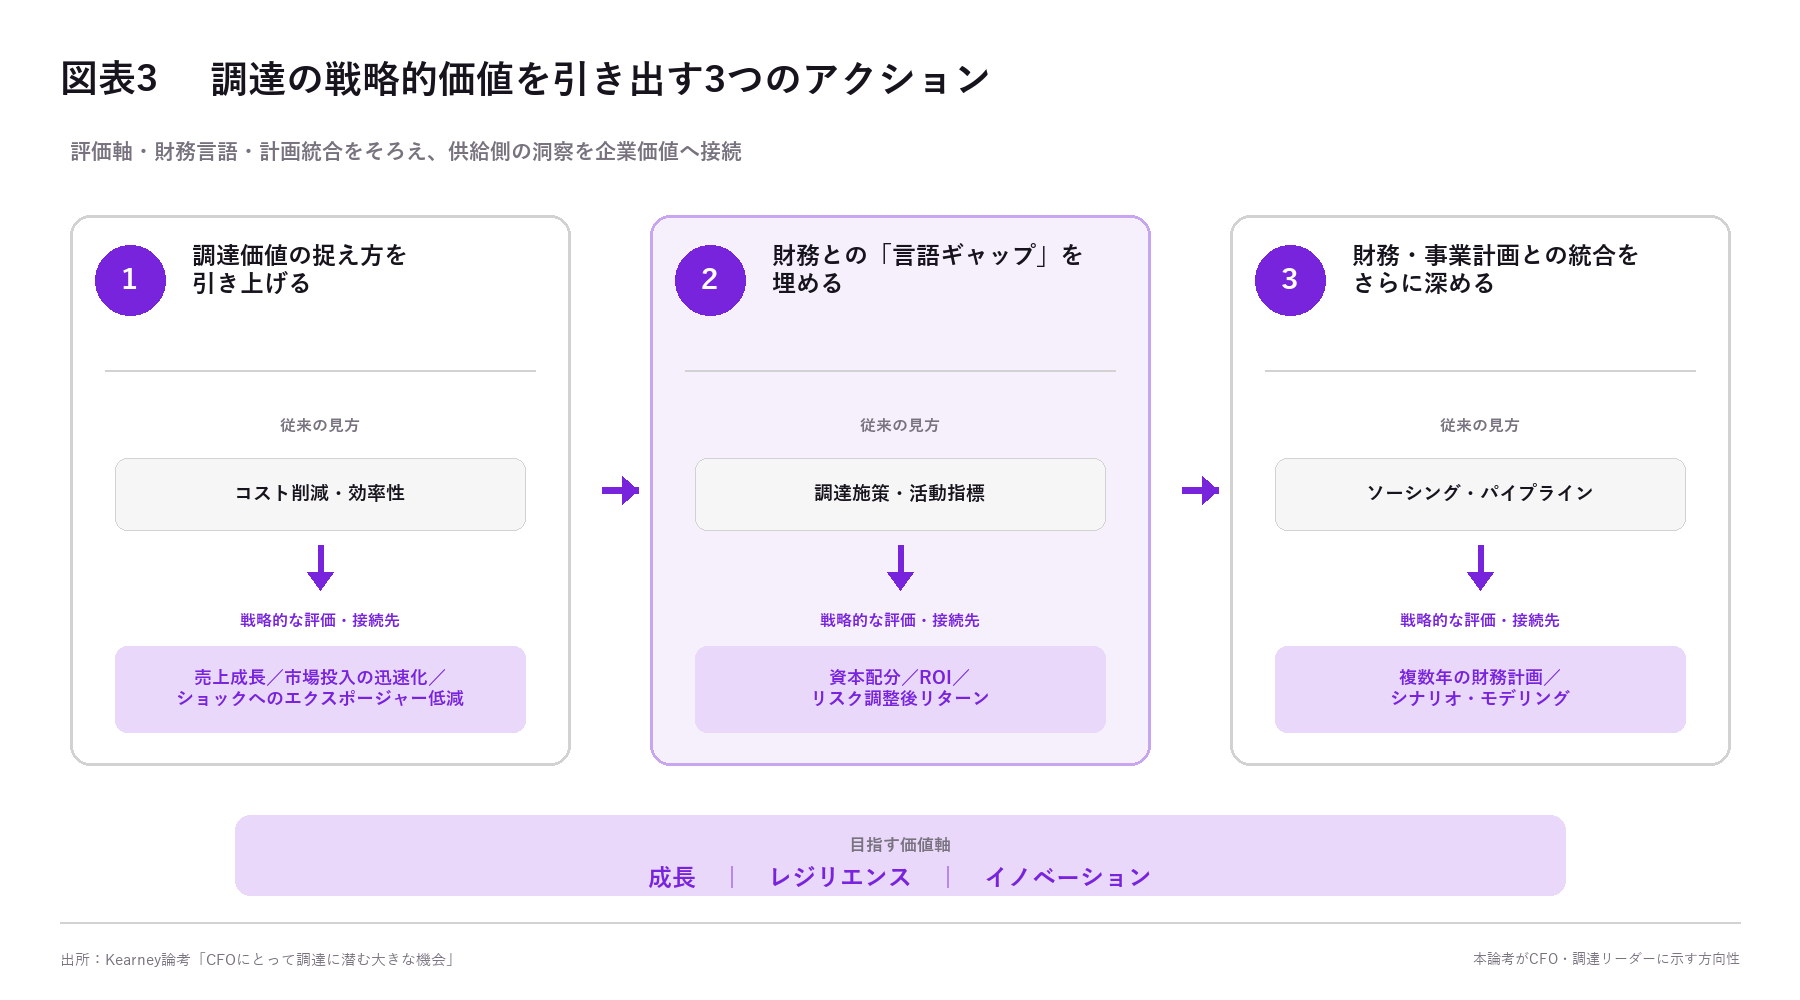This screenshot has height=1000, width=1800.
Task: Click 従来の見方 label in card 1
Action: pyautogui.click(x=320, y=425)
